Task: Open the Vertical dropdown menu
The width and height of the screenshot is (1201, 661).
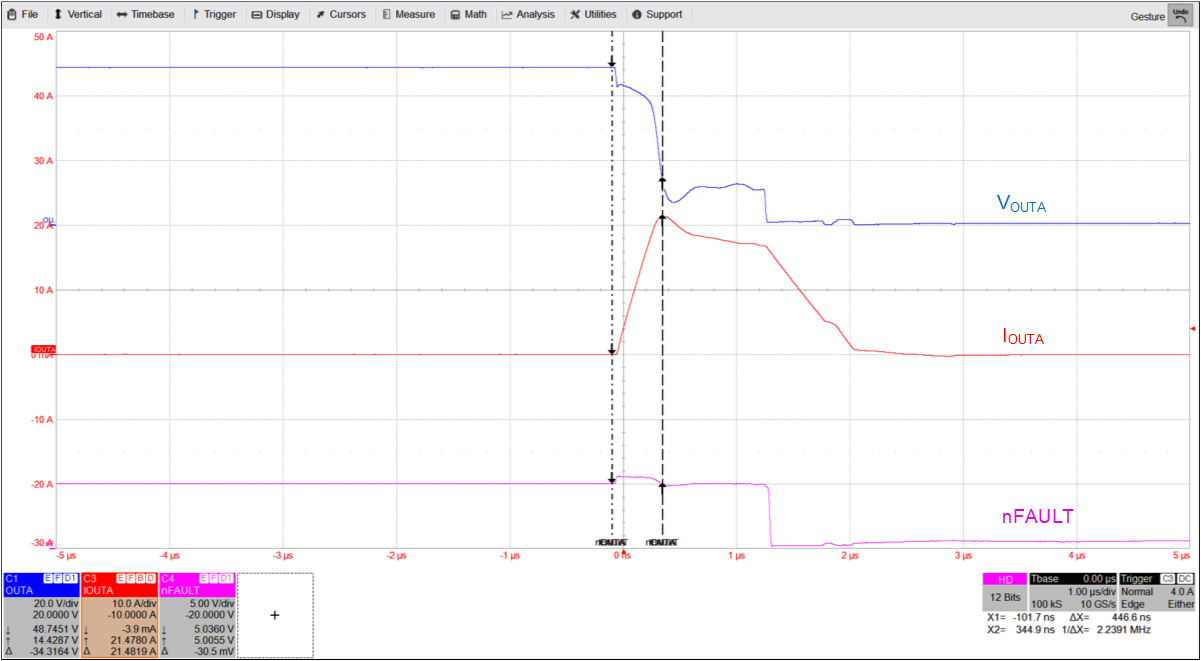Action: click(78, 14)
